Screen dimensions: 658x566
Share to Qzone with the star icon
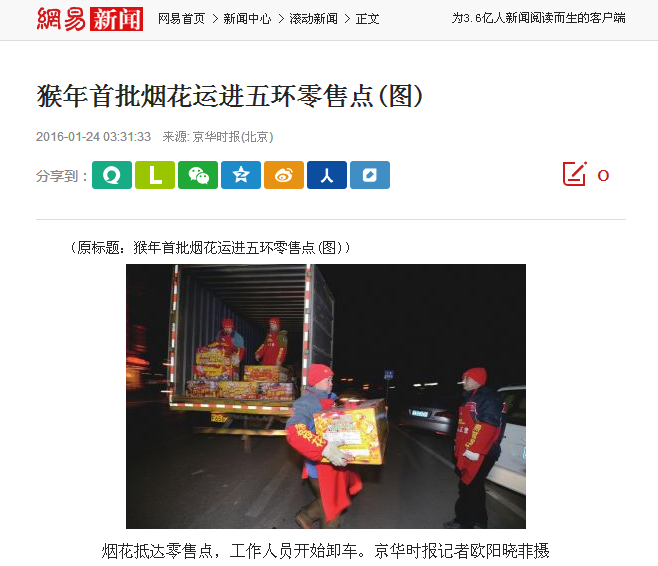click(241, 175)
